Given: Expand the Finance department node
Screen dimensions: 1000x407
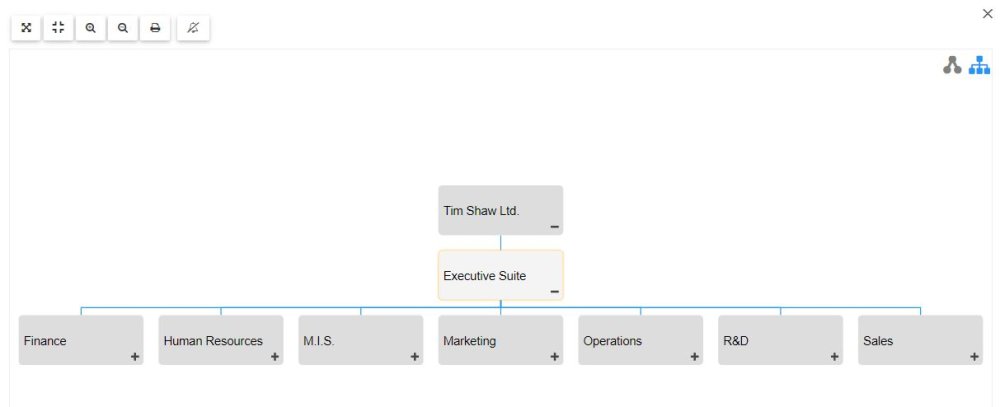Looking at the screenshot, I should coord(135,357).
